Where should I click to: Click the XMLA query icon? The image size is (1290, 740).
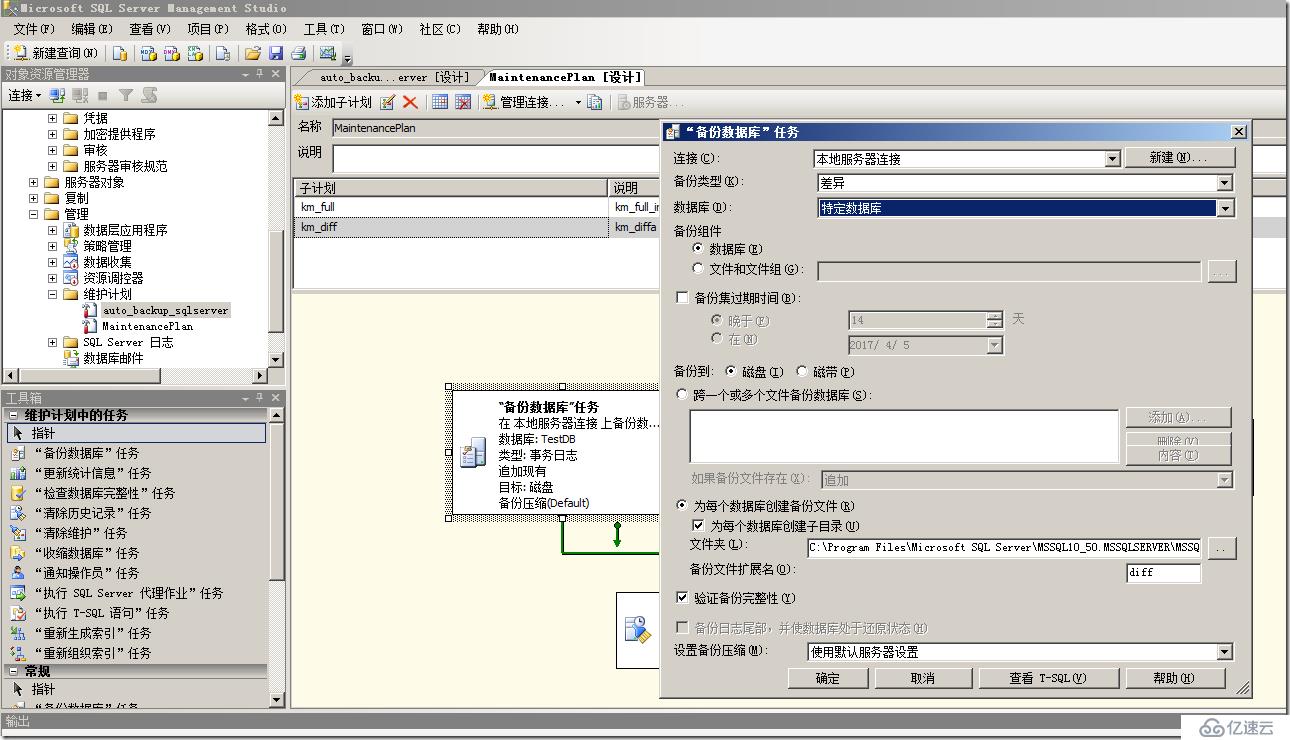click(196, 53)
